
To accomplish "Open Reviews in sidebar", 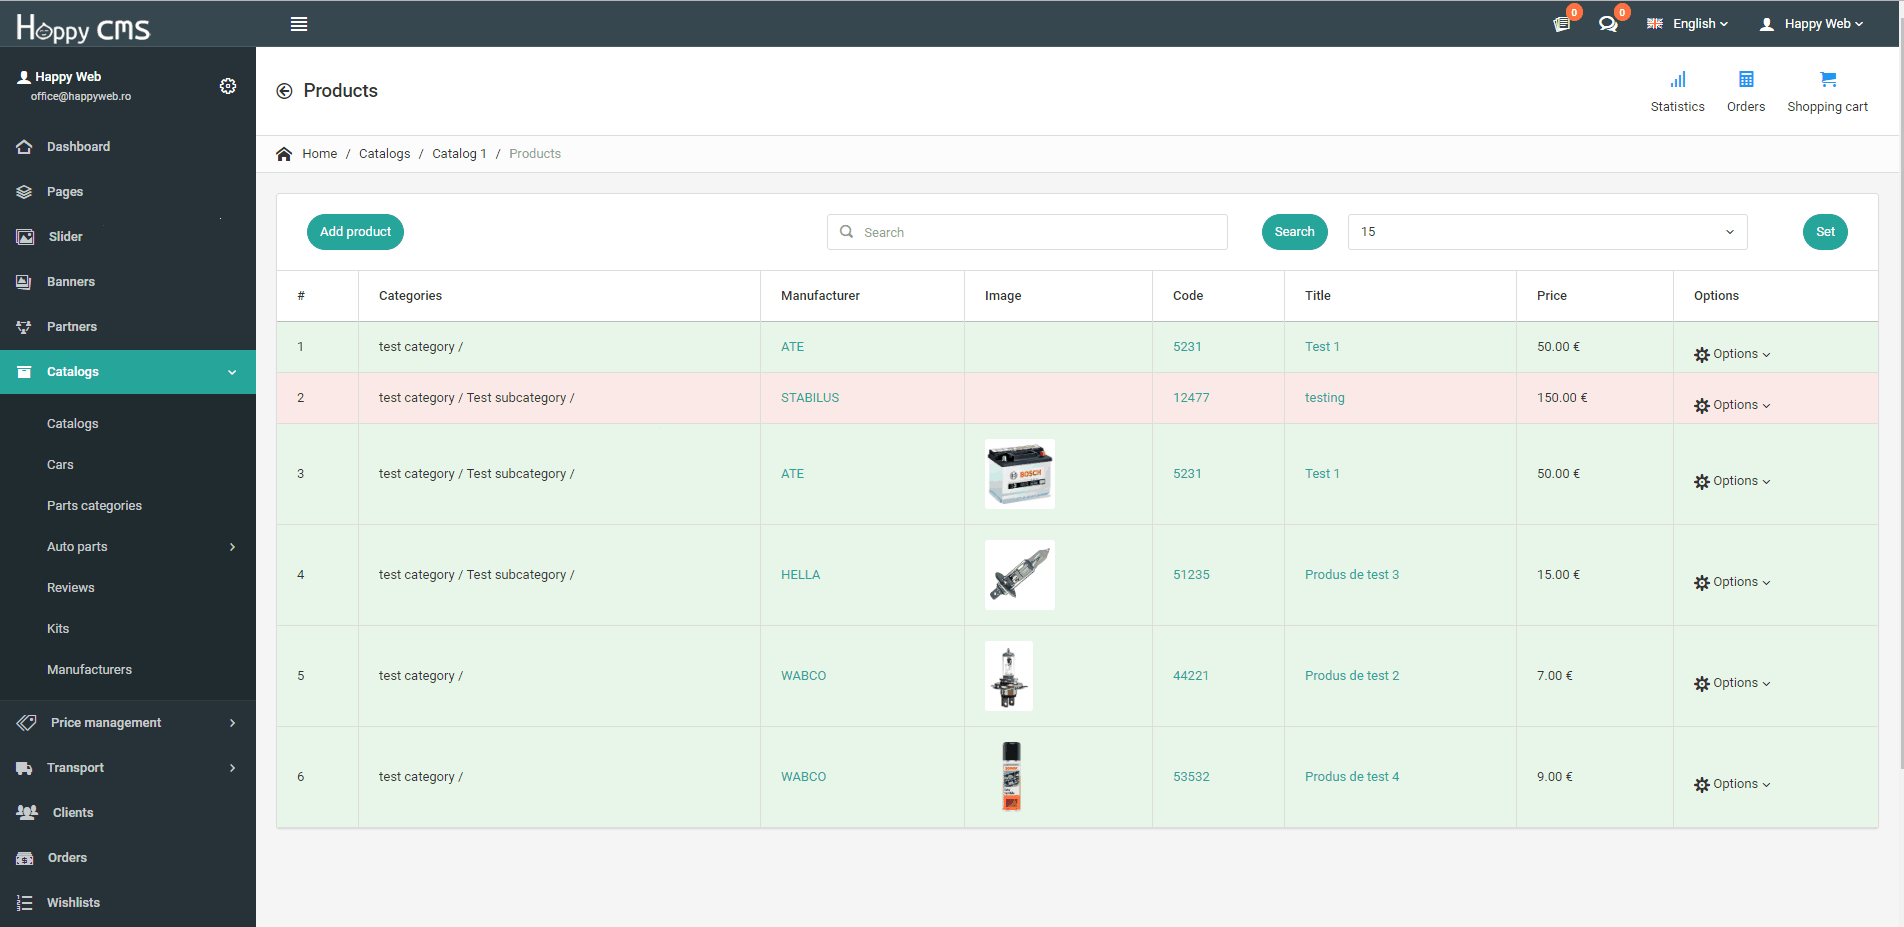I will 70,588.
